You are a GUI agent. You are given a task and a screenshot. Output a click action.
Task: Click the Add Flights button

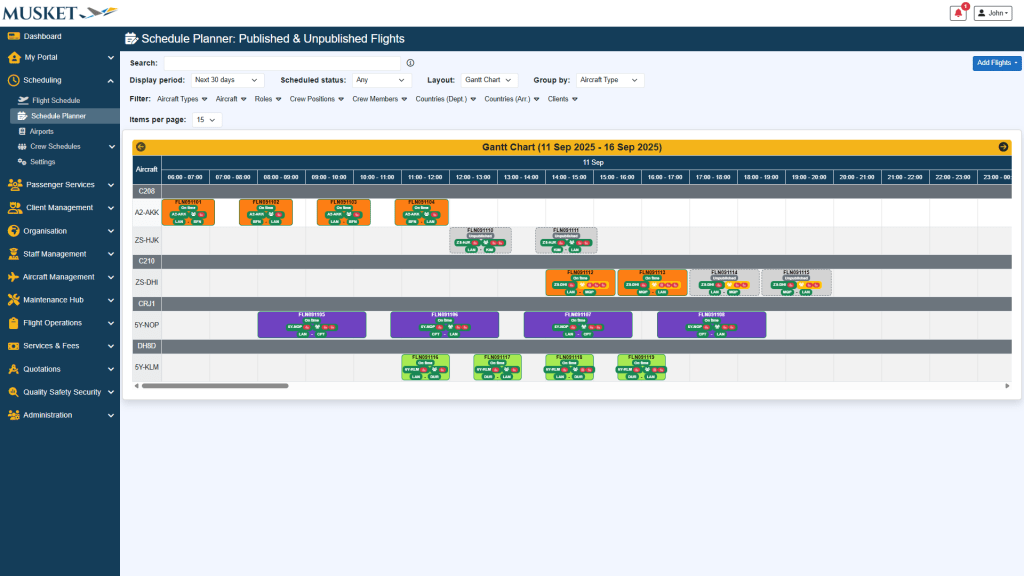point(996,63)
